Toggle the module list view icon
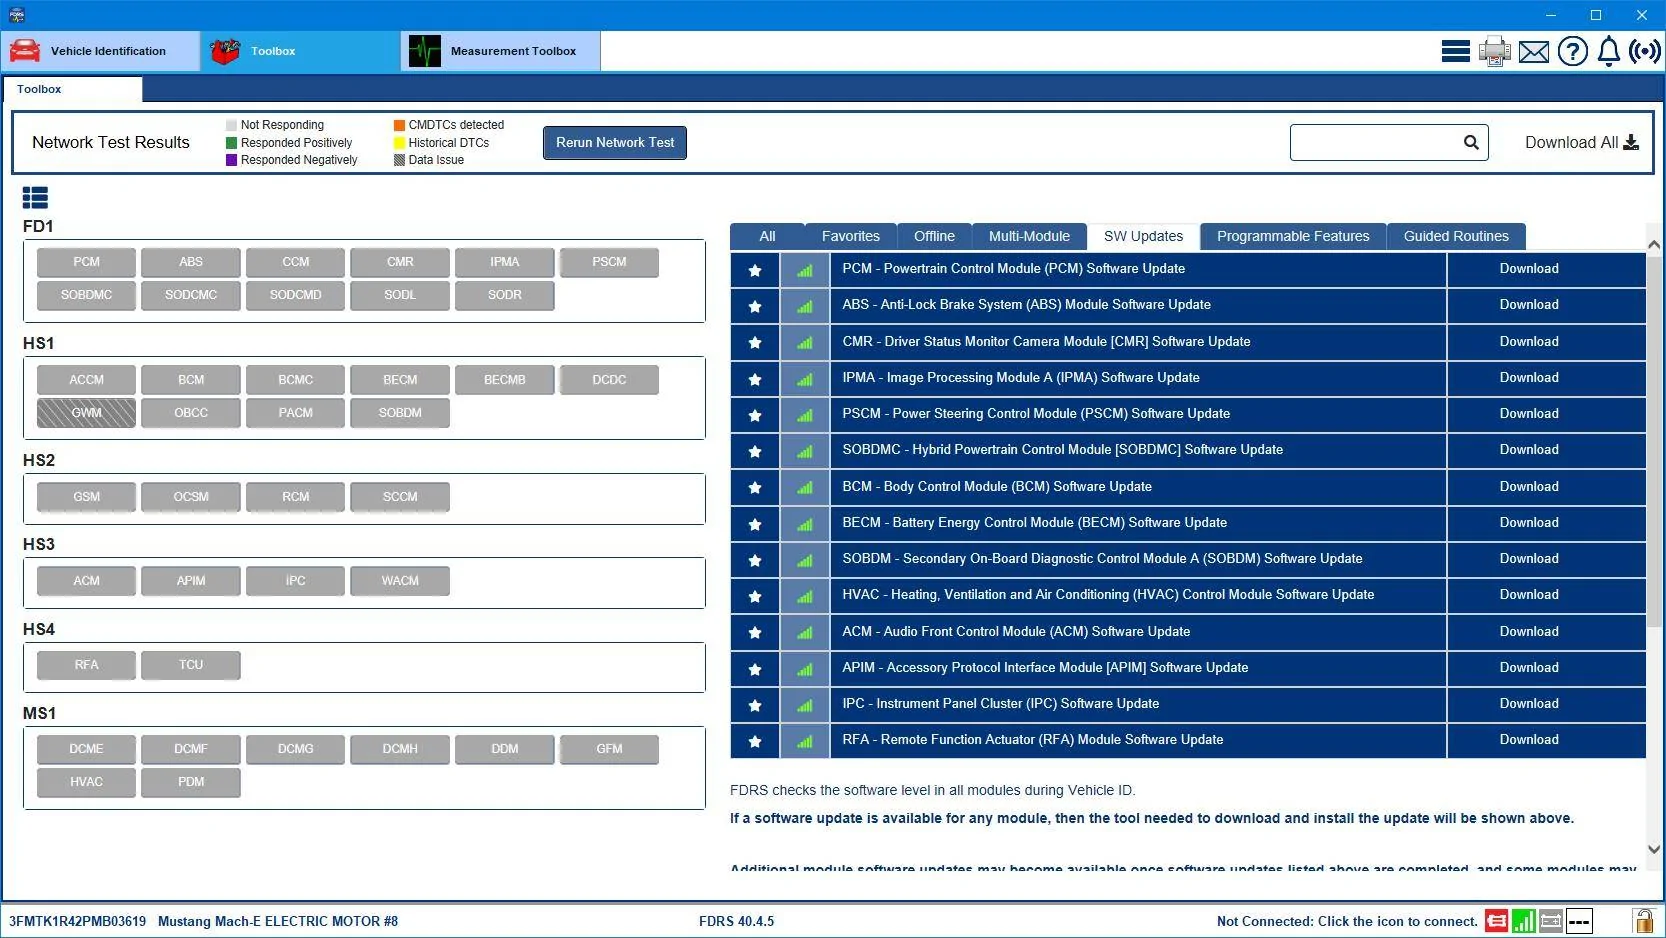Viewport: 1666px width, 938px height. 35,198
